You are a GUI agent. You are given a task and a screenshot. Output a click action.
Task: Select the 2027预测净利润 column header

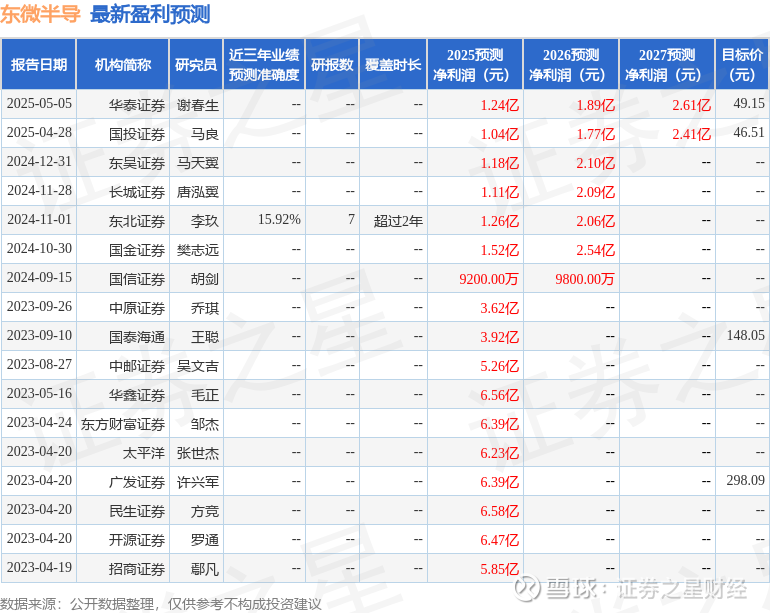(x=667, y=64)
